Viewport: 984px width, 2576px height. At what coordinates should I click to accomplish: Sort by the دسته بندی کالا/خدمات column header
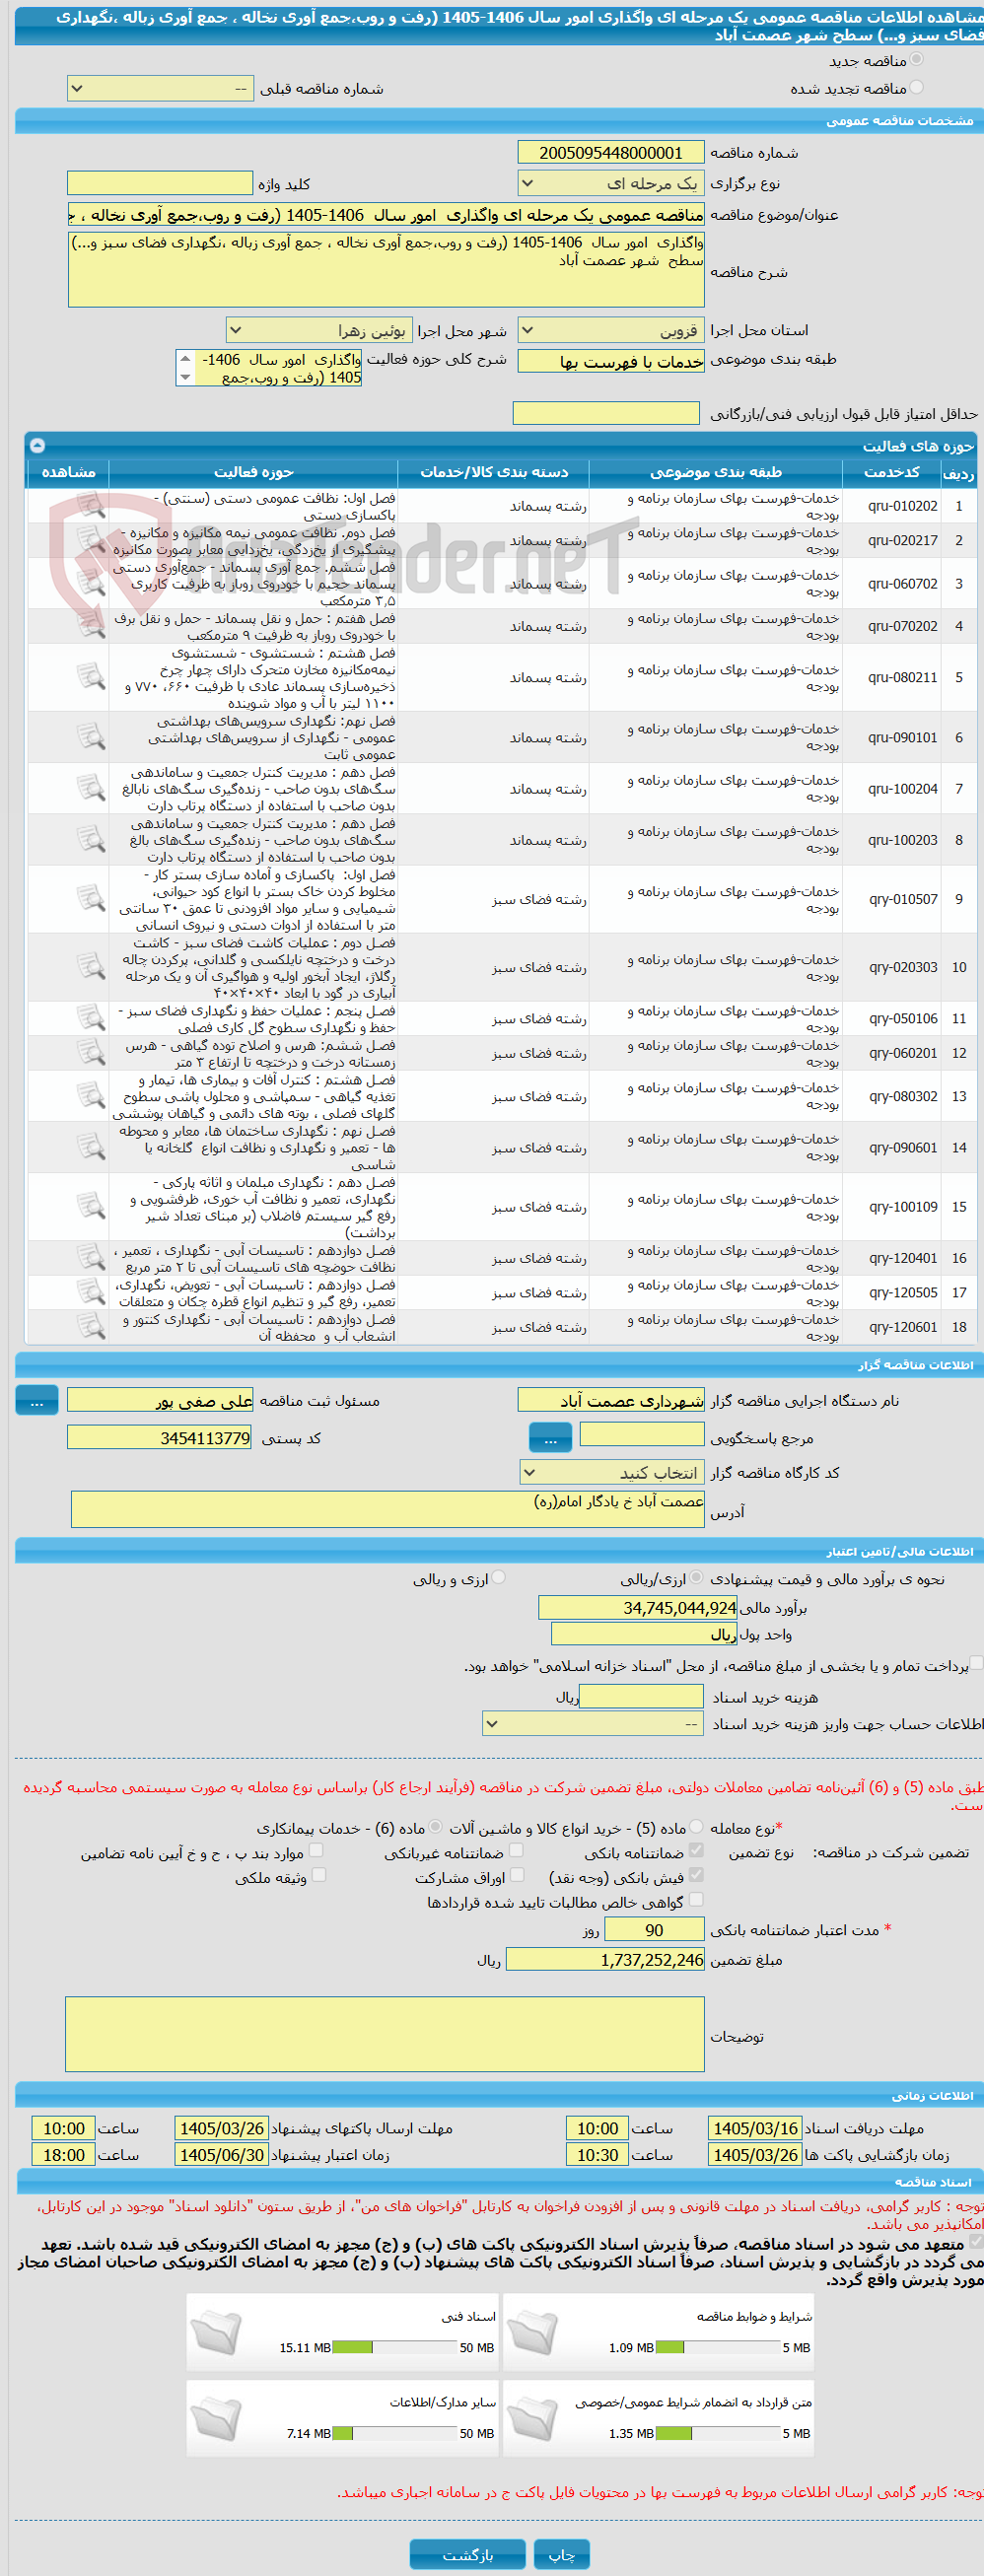(x=494, y=472)
